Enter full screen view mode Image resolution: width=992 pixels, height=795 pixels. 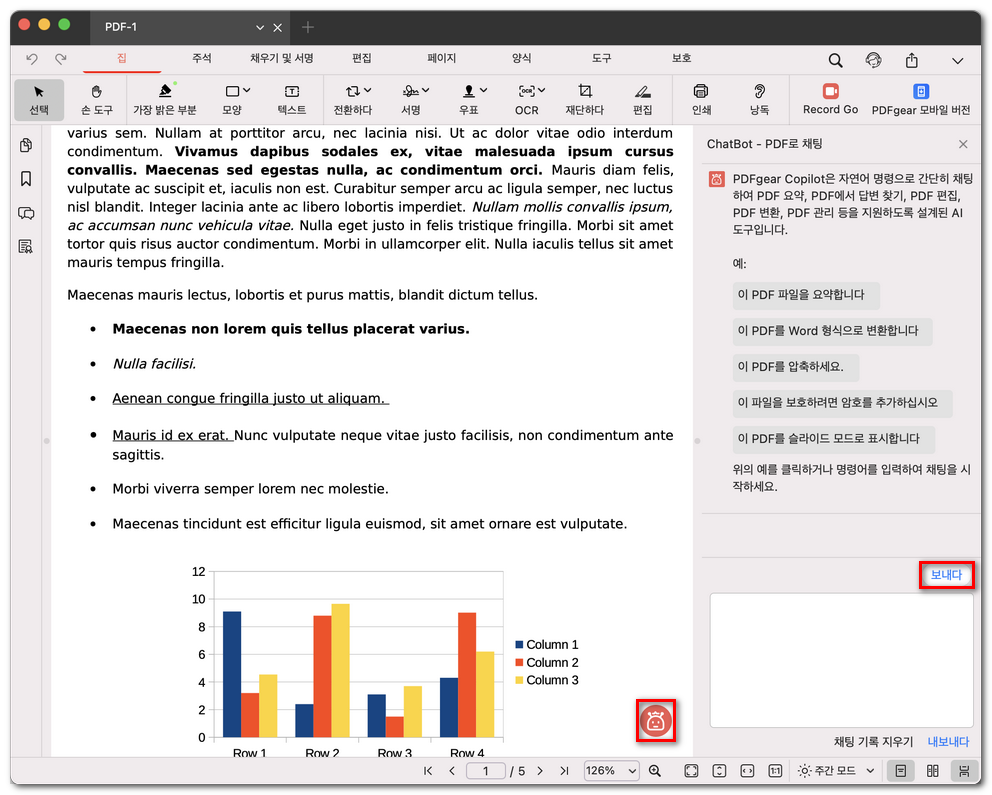point(691,770)
